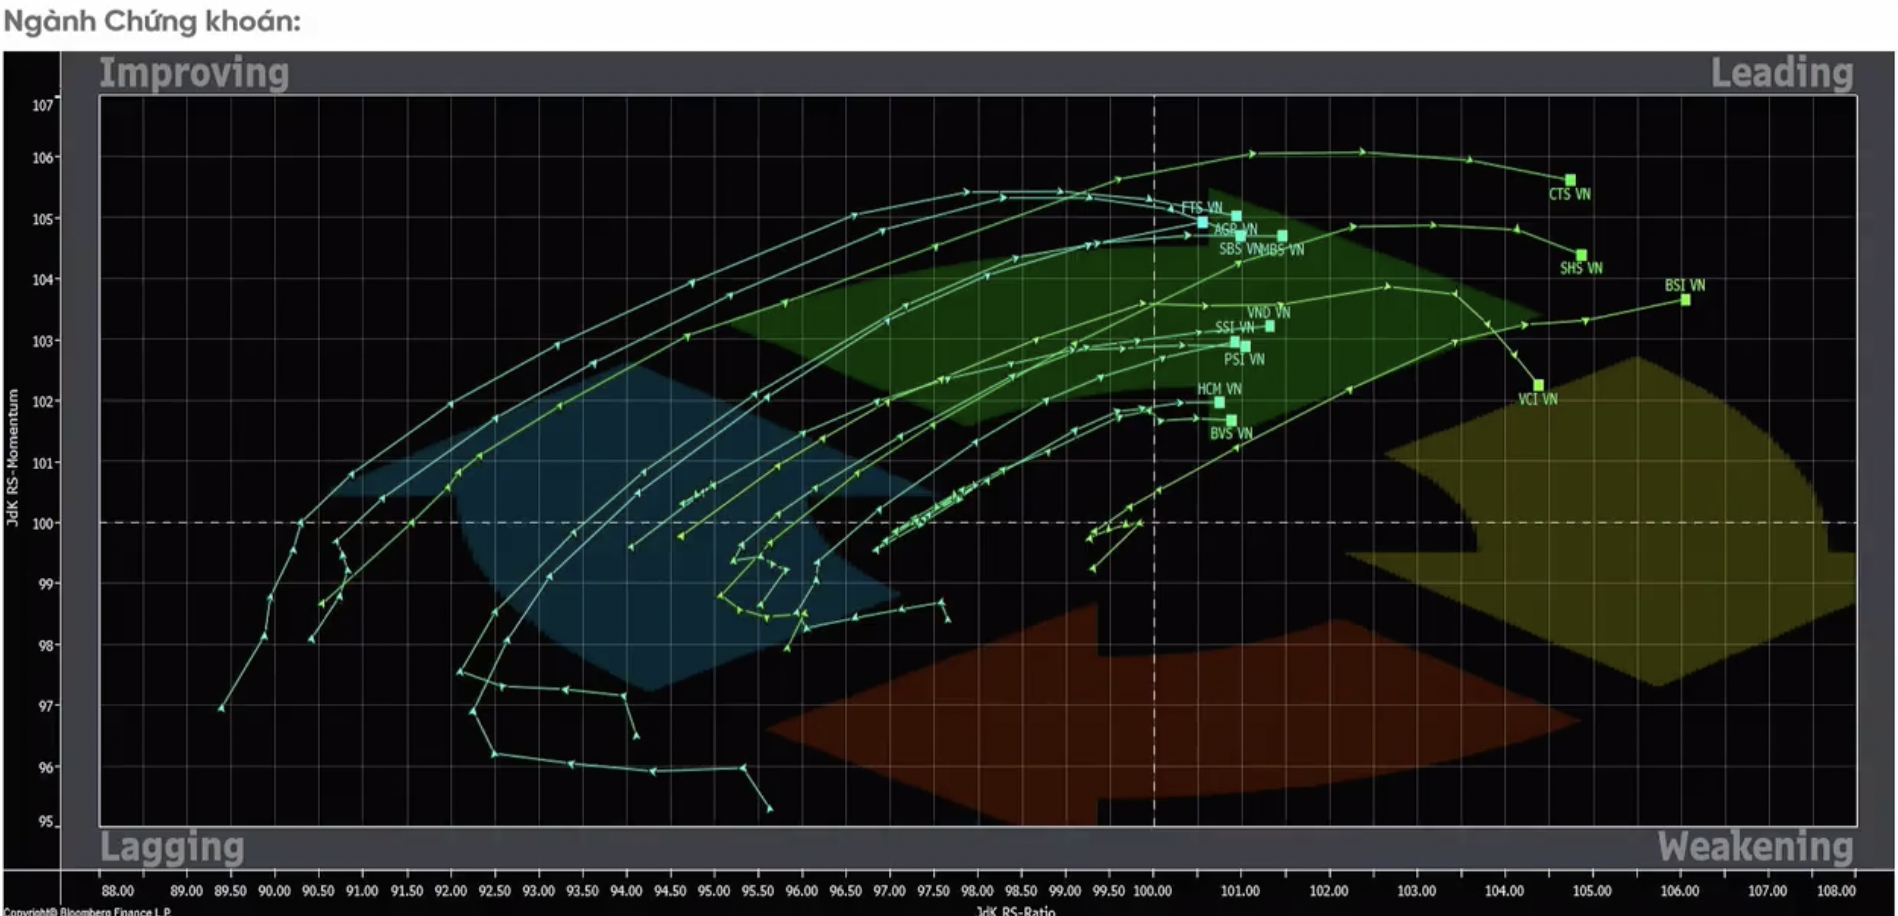Click the CTS VN square data marker
Screen dimensions: 1898x916
click(1570, 180)
